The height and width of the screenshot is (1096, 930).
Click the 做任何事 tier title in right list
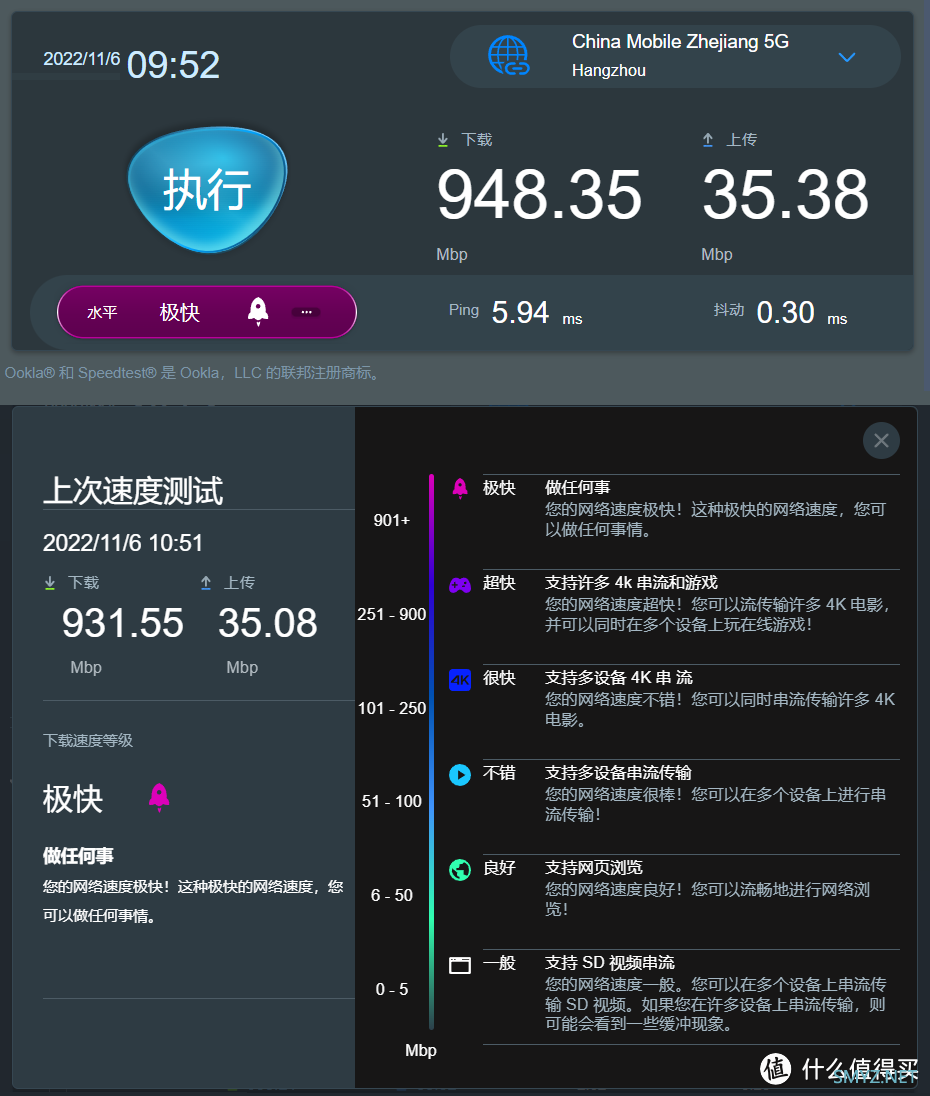(577, 488)
